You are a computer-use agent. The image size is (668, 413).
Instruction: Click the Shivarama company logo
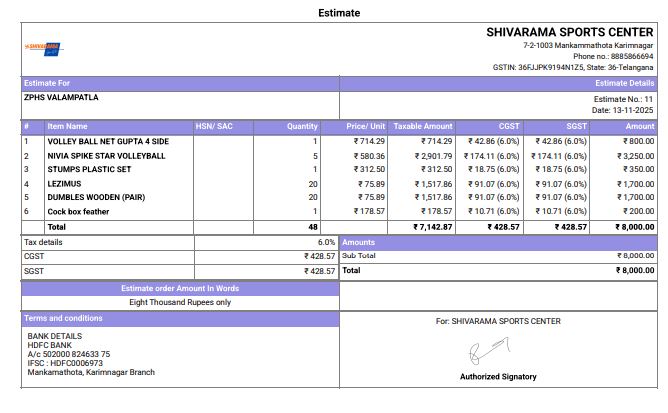42,47
